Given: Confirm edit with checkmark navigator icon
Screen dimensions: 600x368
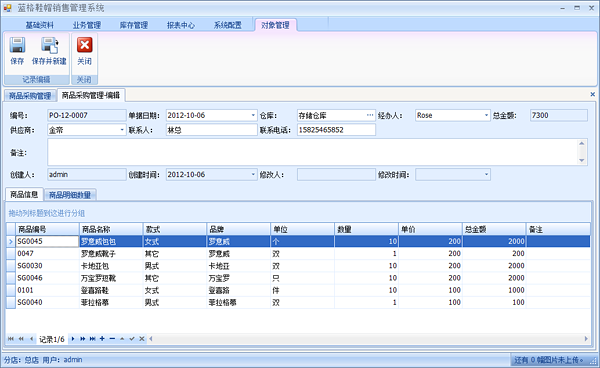Looking at the screenshot, I should pyautogui.click(x=132, y=339).
